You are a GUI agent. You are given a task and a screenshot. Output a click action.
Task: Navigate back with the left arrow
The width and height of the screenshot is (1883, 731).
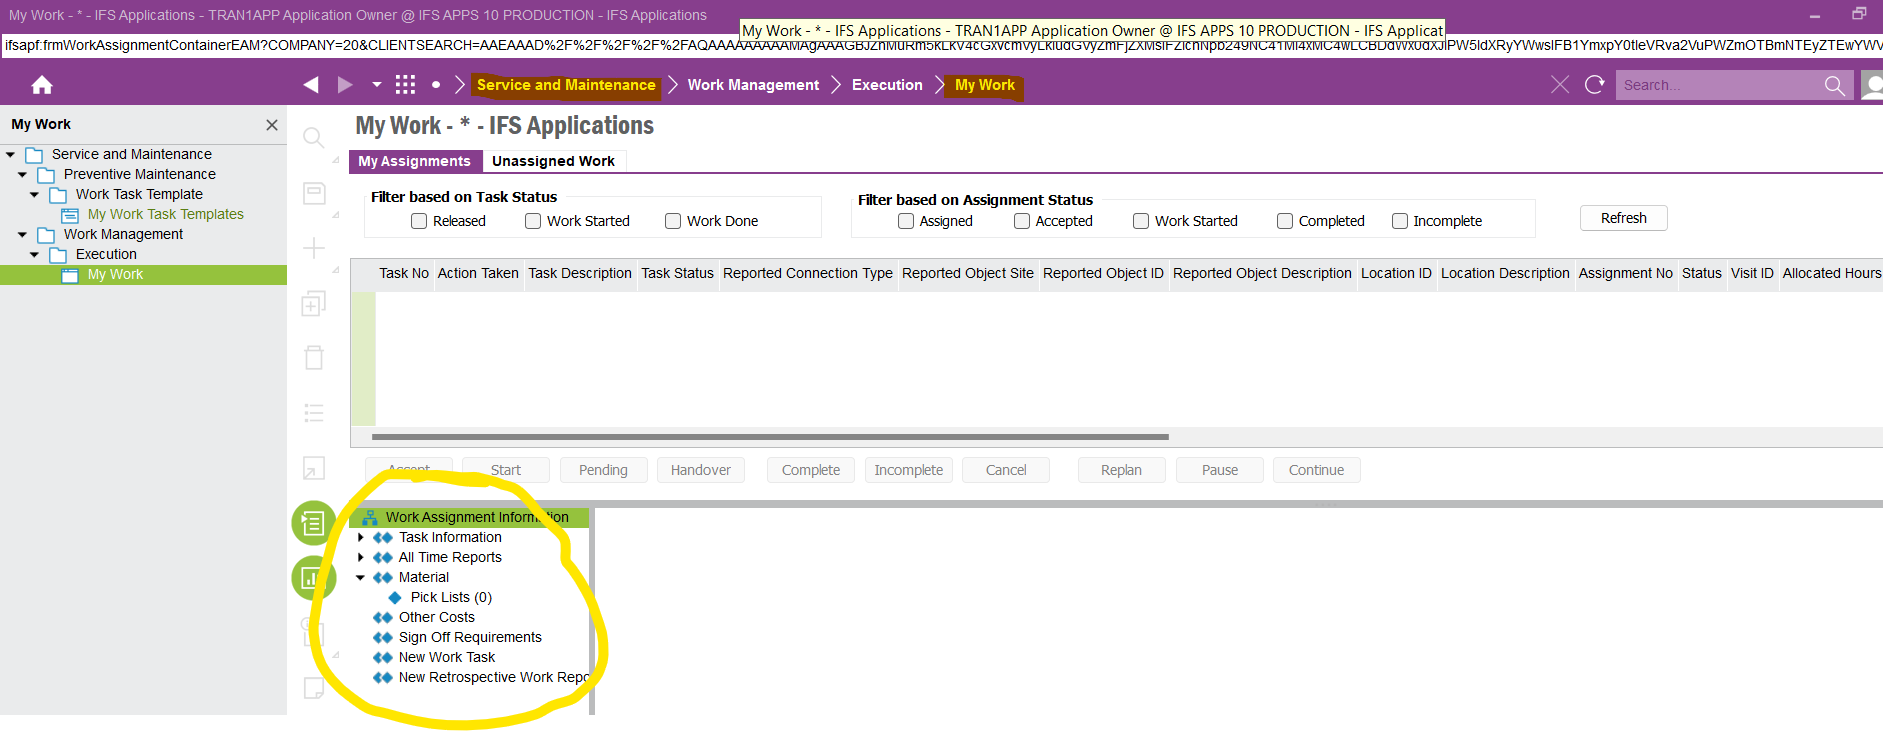(x=311, y=85)
